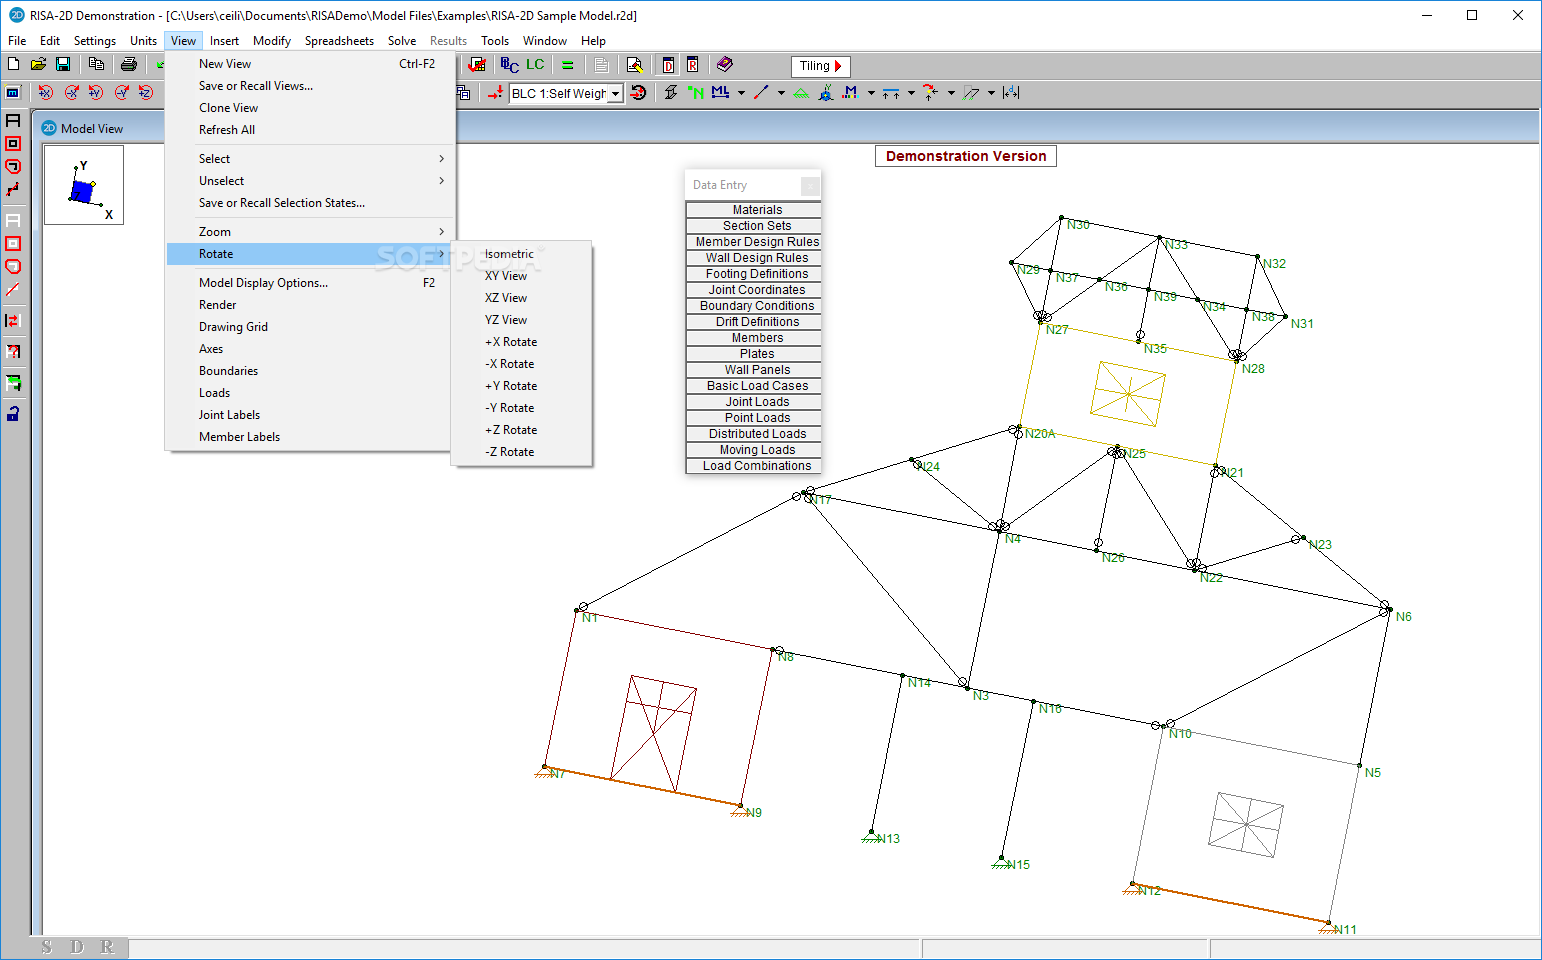Click the +Z rotate toolbar icon
Viewport: 1542px width, 960px height.
(x=146, y=92)
